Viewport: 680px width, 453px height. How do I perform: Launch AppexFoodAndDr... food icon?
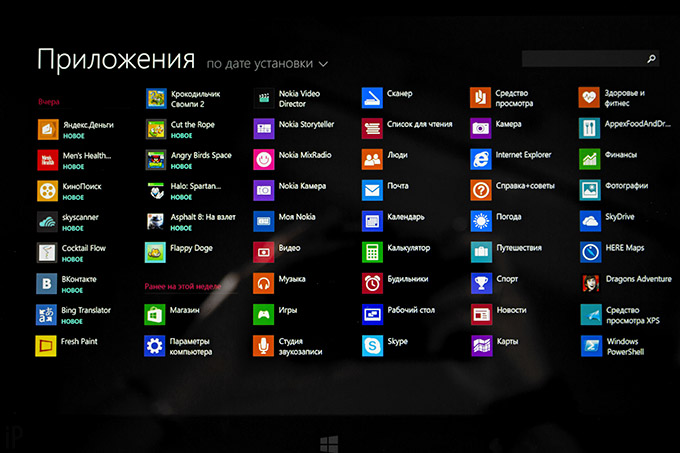(590, 129)
